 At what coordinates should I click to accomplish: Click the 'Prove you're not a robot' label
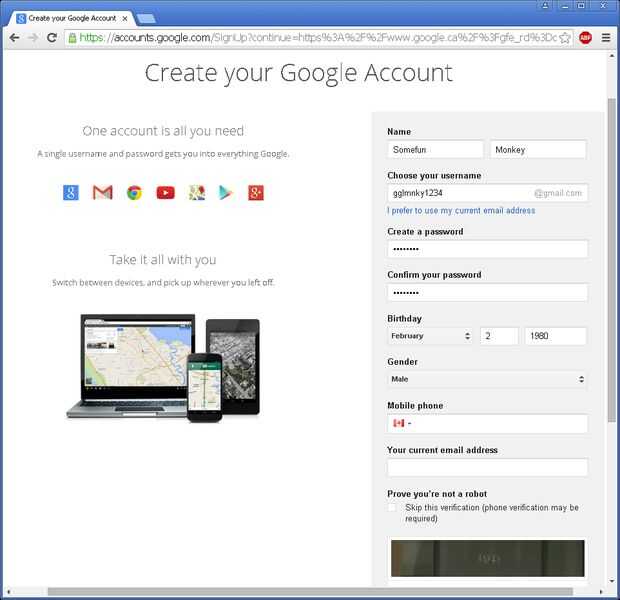coord(437,494)
